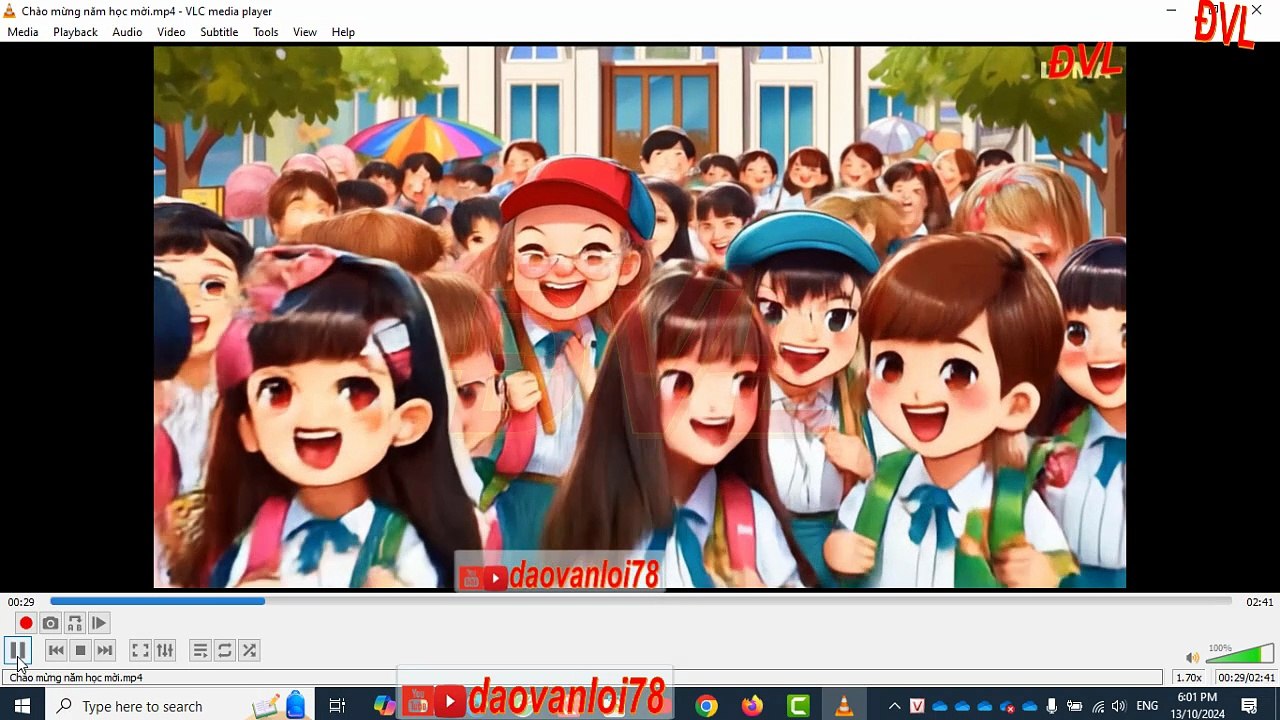Open Firefox from the taskbar

(752, 706)
